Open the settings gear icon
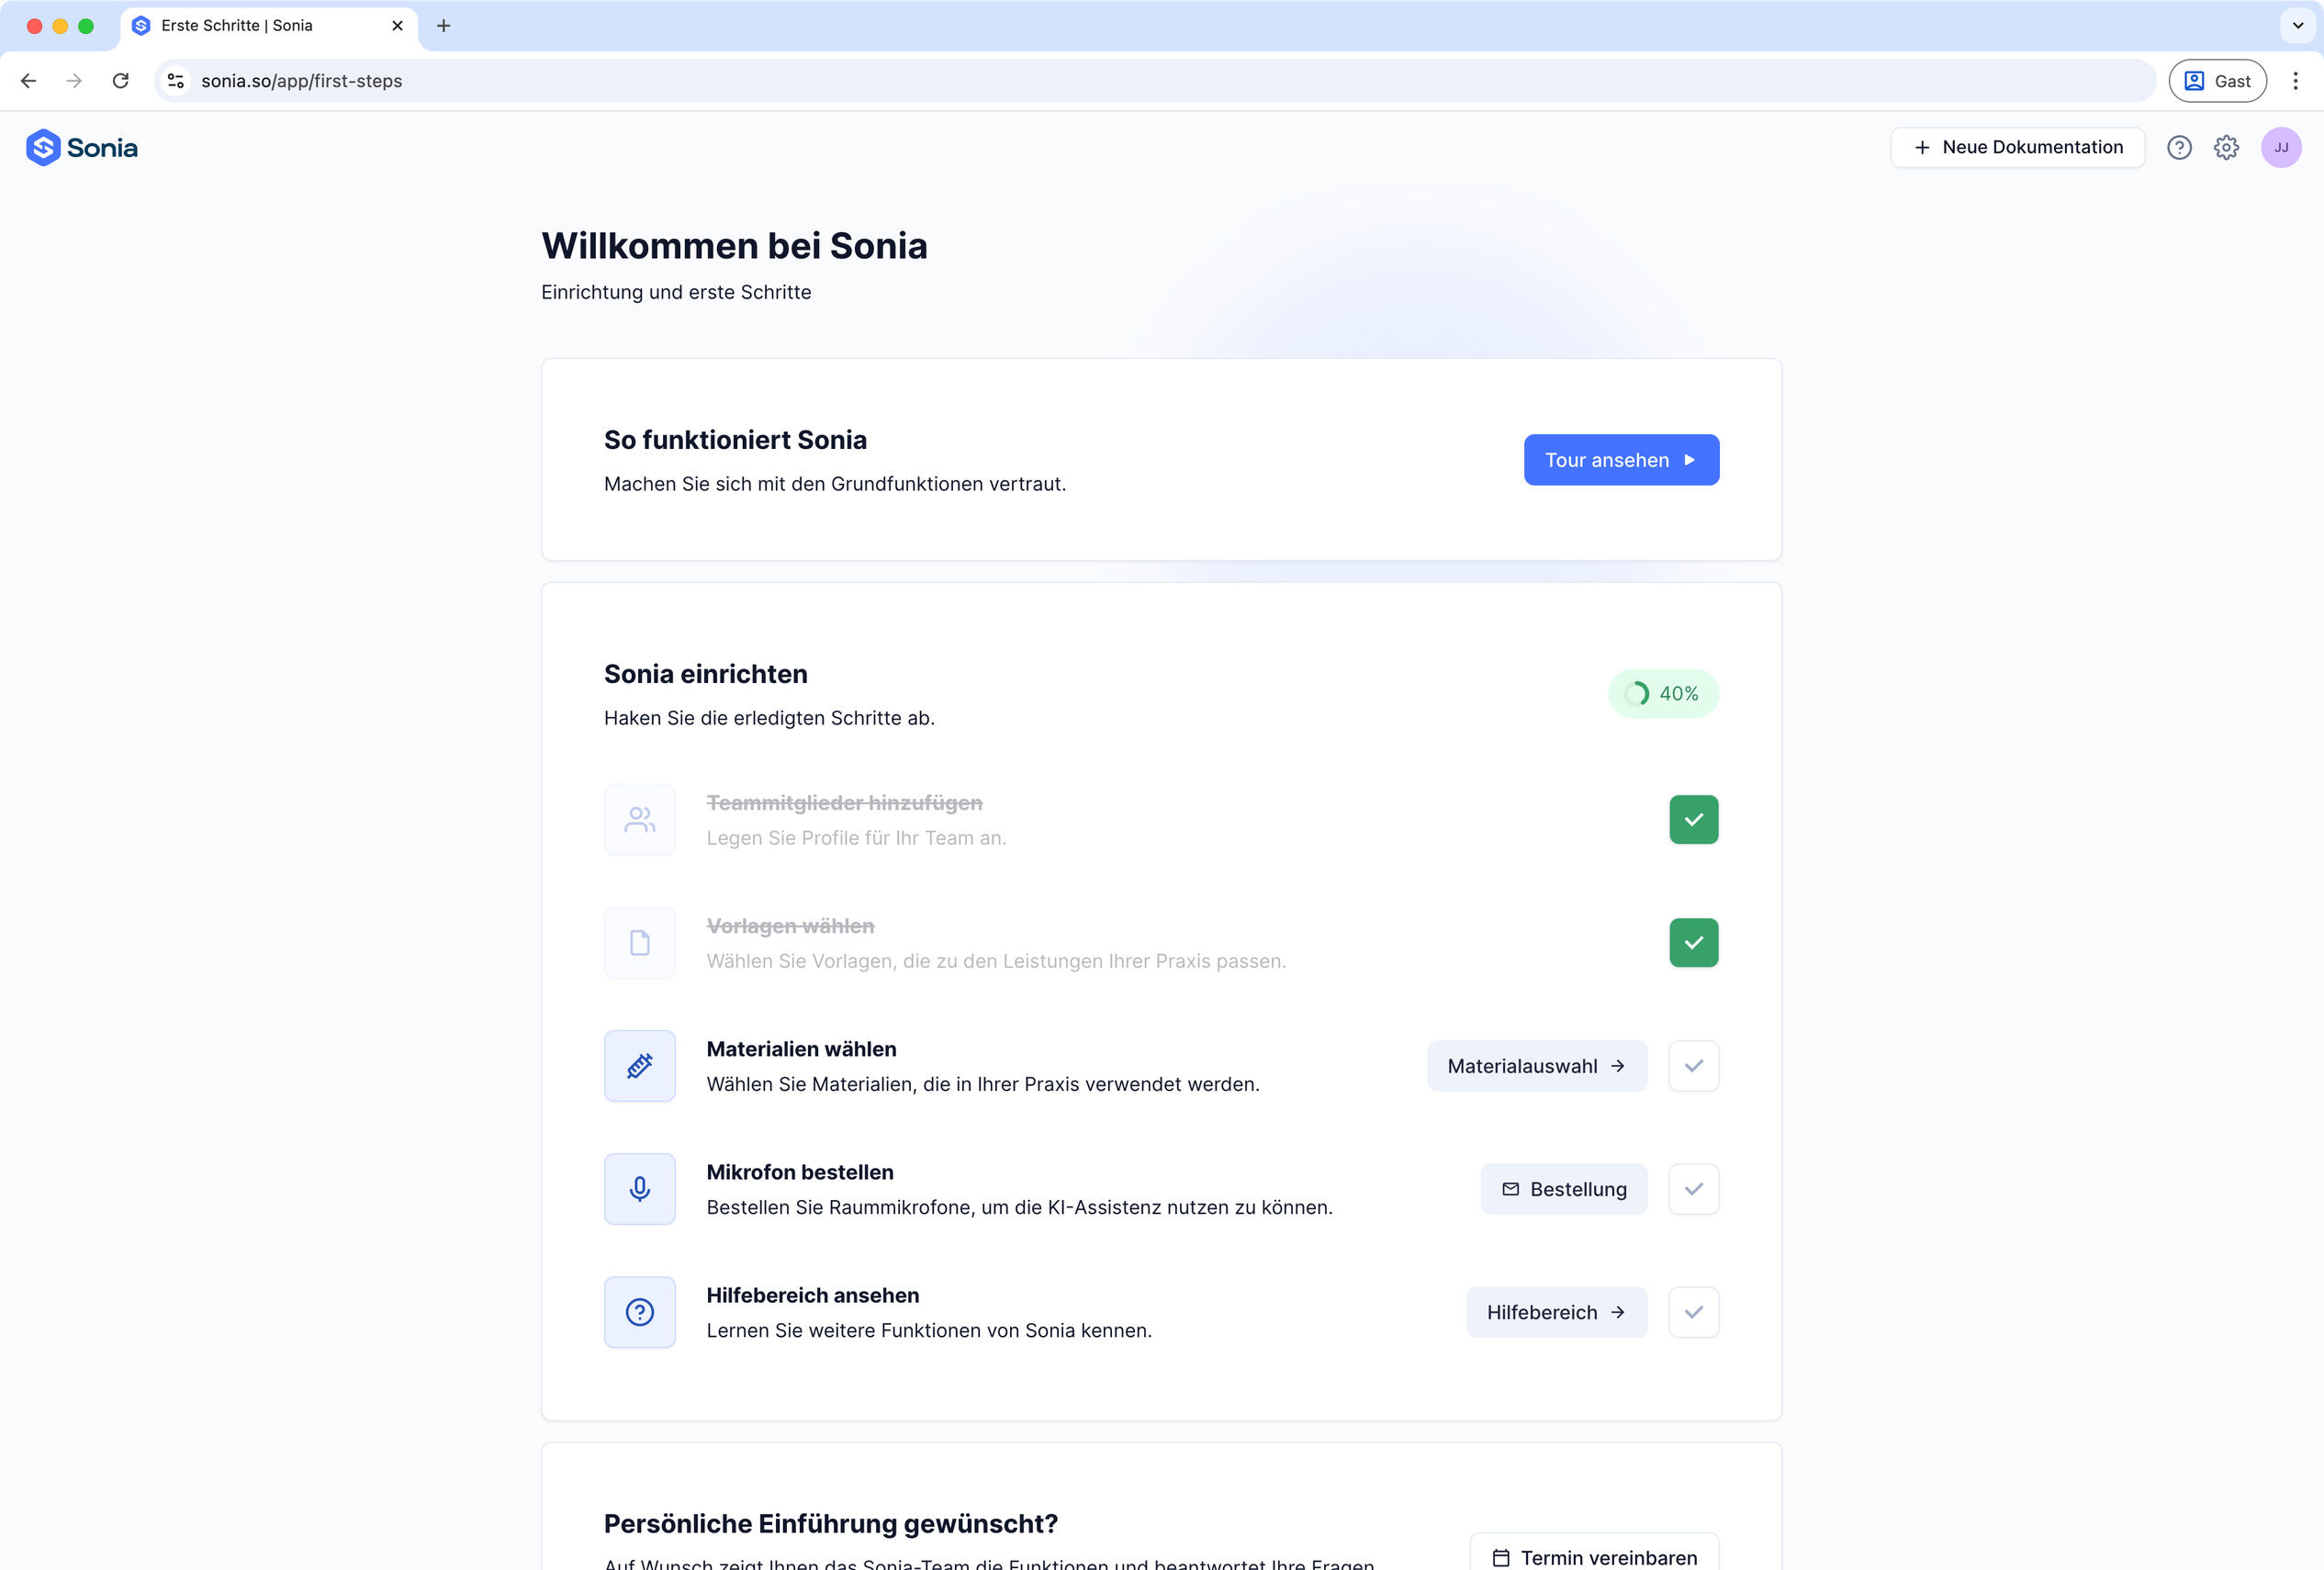Viewport: 2324px width, 1570px height. tap(2227, 147)
